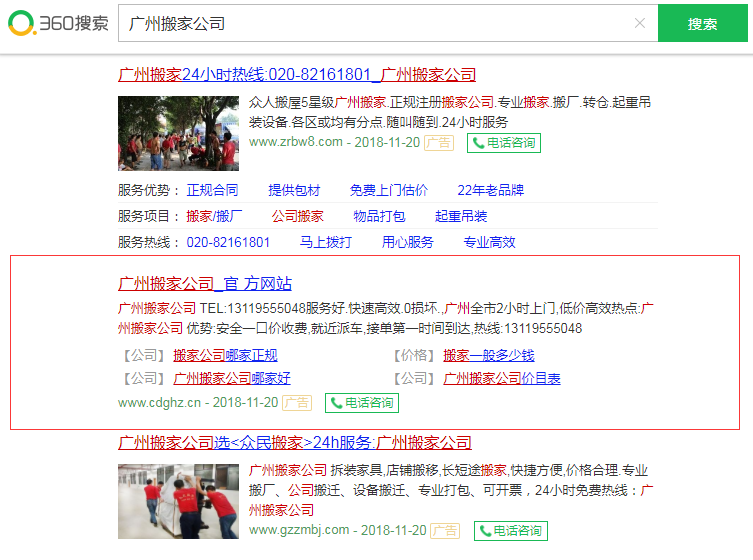The height and width of the screenshot is (560, 753).
Task: Clear the search box with the X icon
Action: (640, 24)
